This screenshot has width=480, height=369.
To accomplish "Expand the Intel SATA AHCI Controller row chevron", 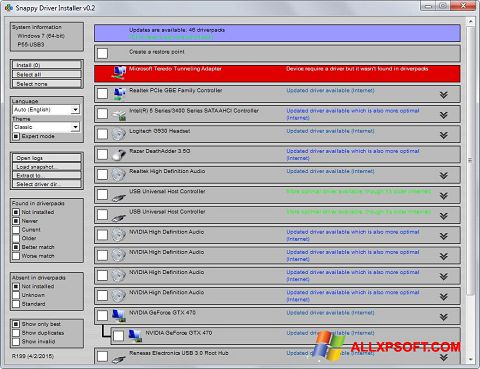I will (443, 115).
